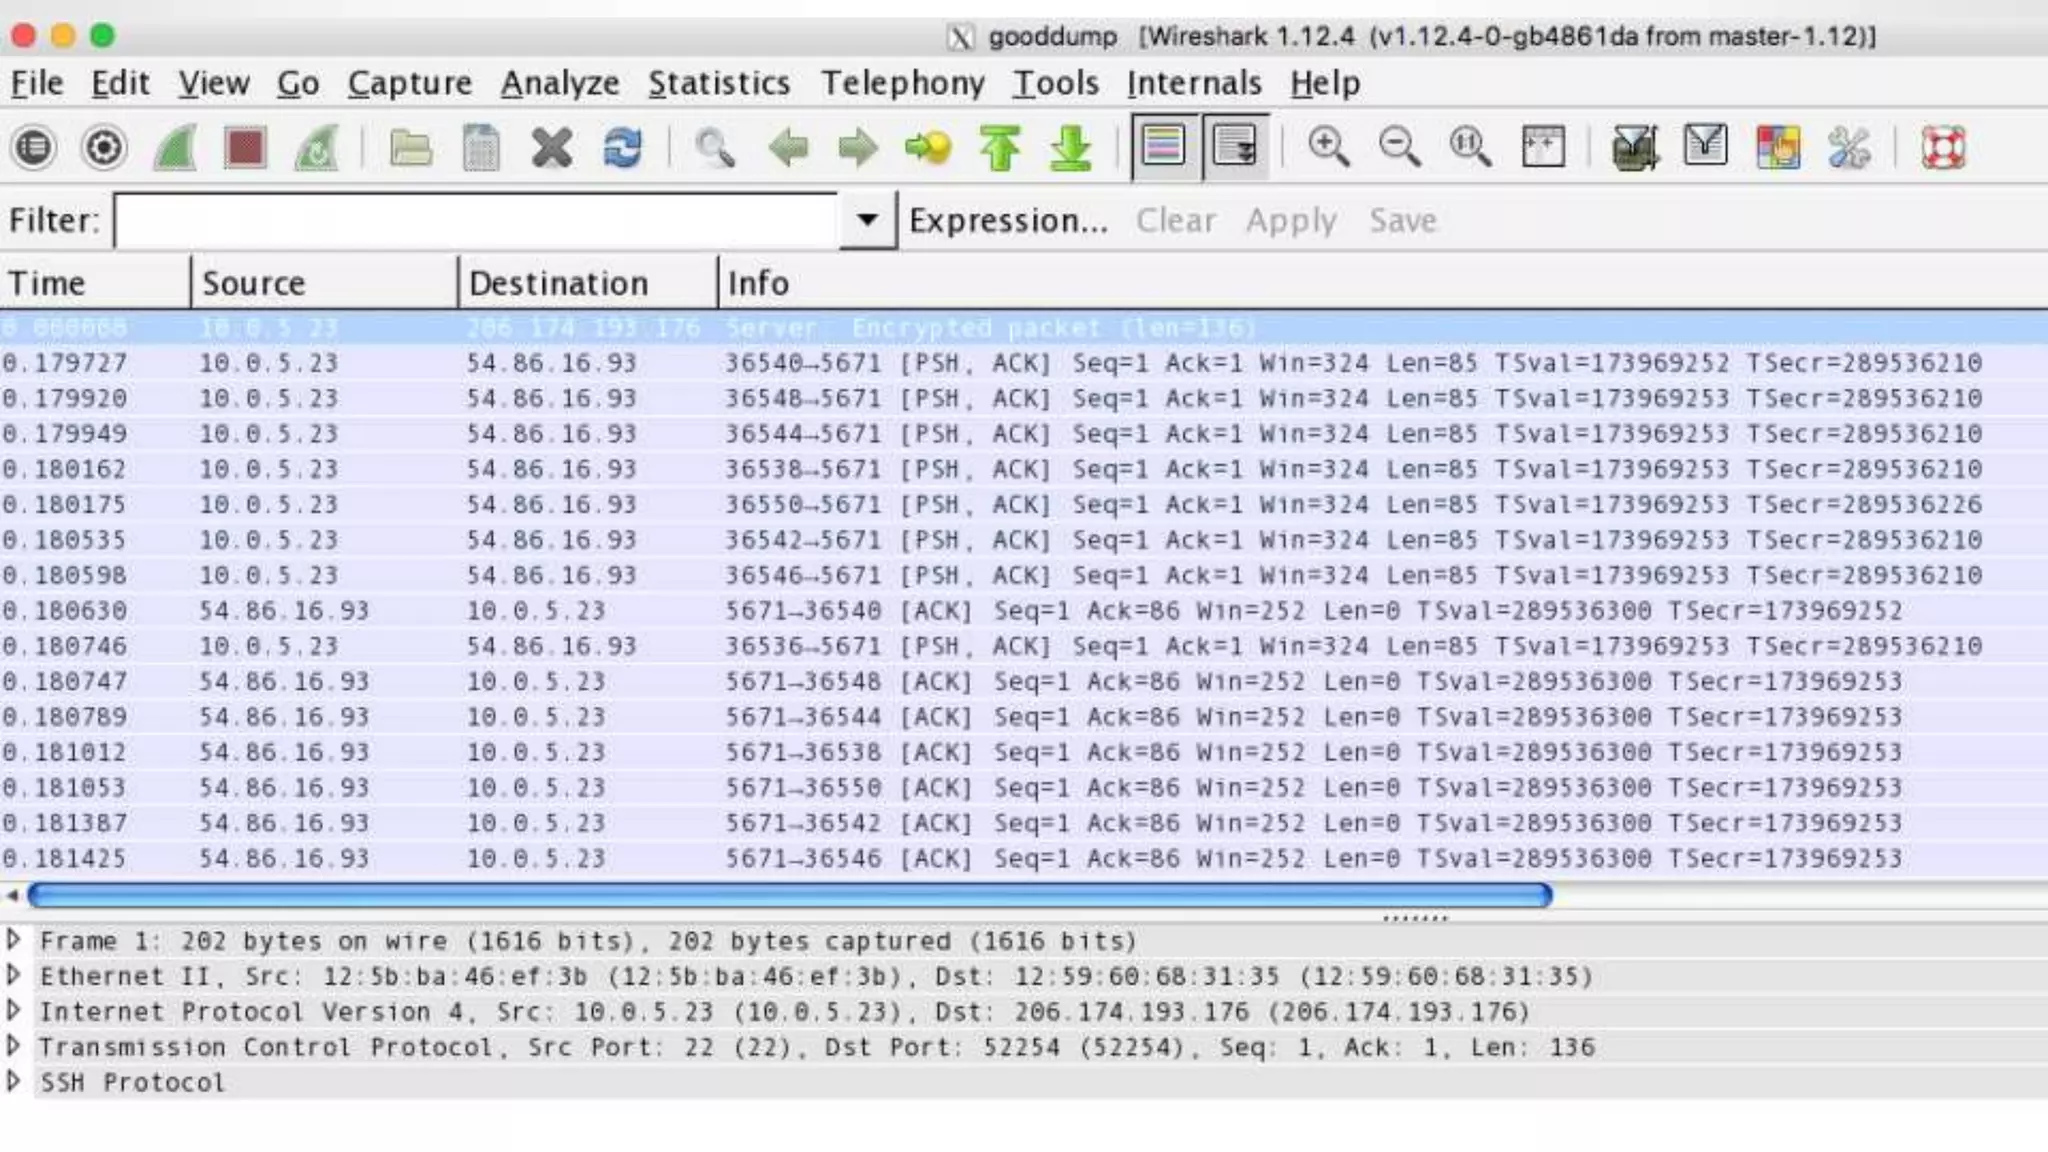The height and width of the screenshot is (1152, 2048).
Task: Reload capture file with blue arrows icon
Action: click(622, 148)
